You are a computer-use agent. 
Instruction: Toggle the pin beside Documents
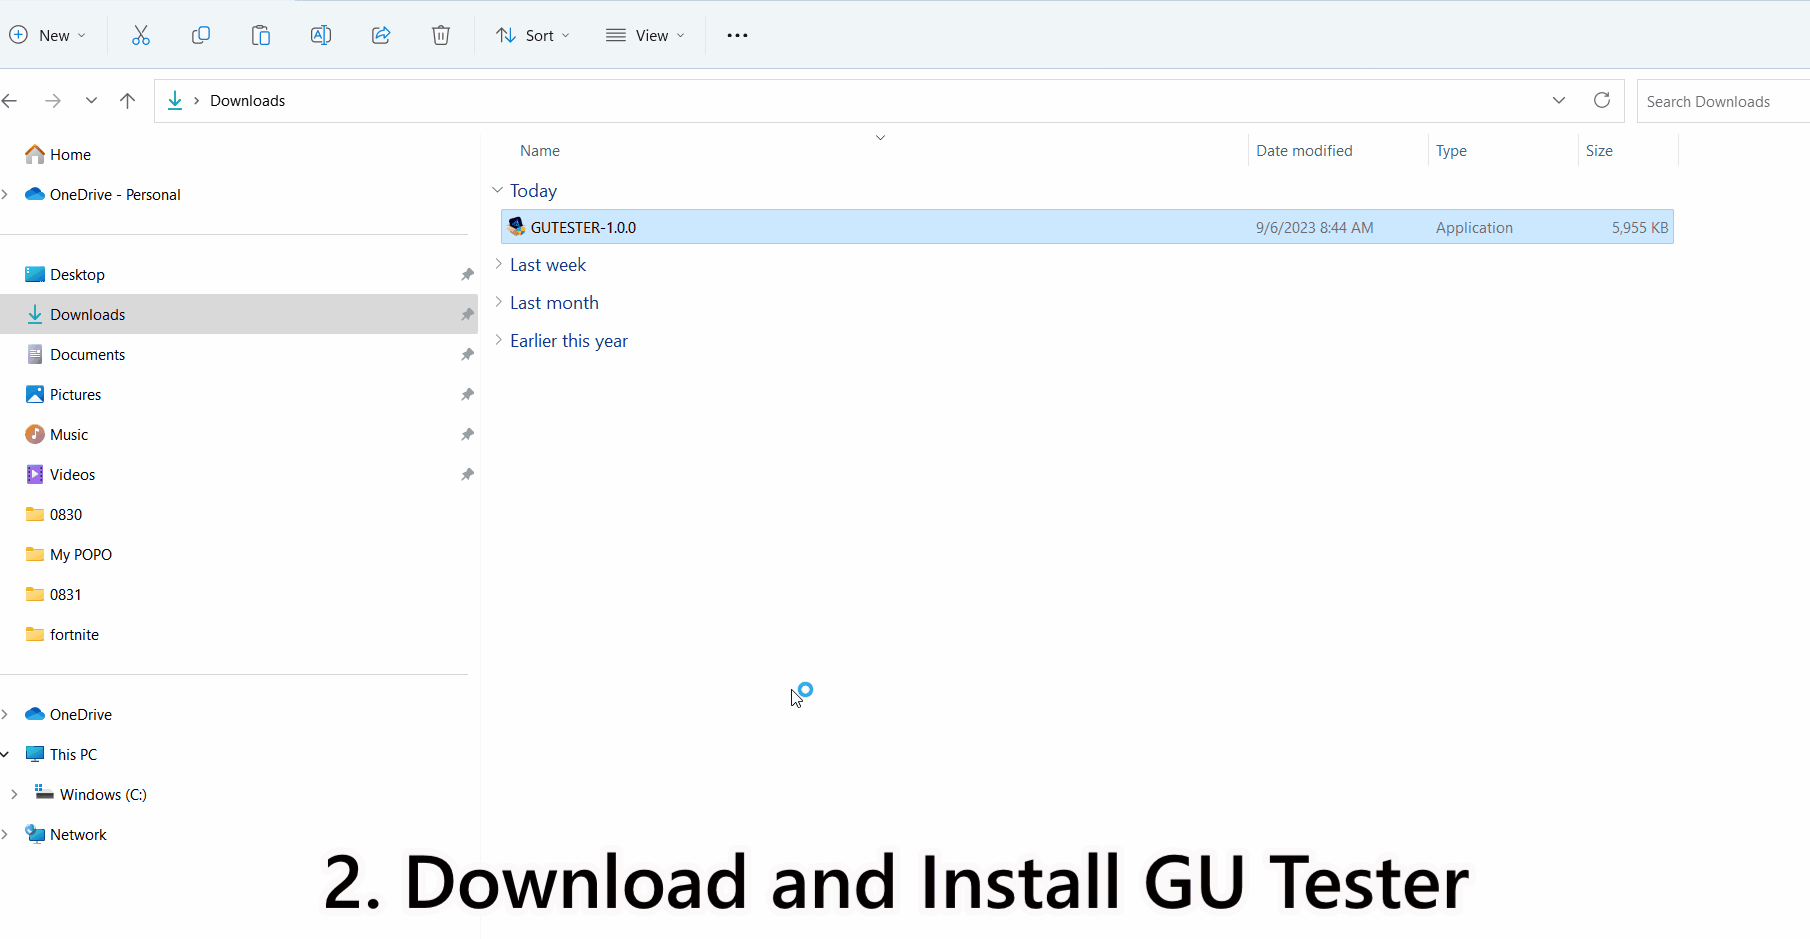[x=467, y=355]
